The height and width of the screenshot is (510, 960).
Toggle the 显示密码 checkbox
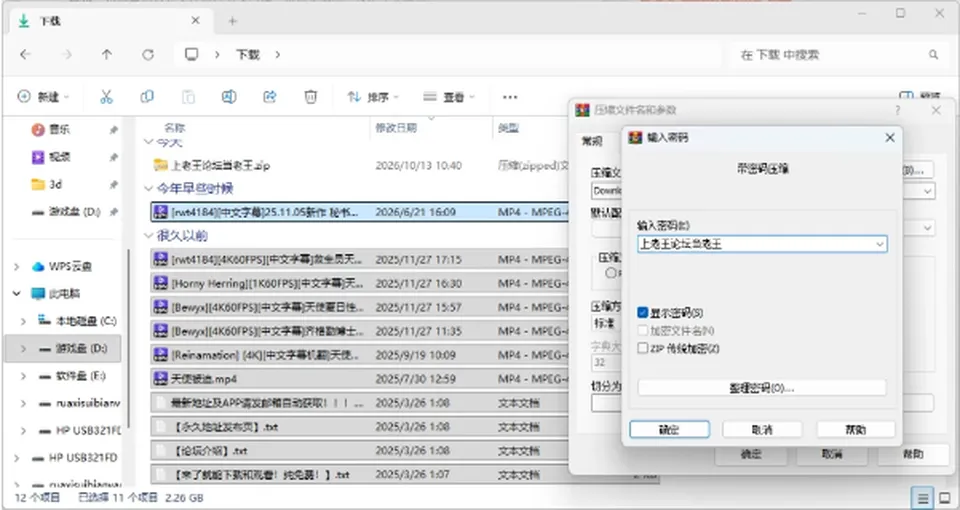(x=642, y=313)
